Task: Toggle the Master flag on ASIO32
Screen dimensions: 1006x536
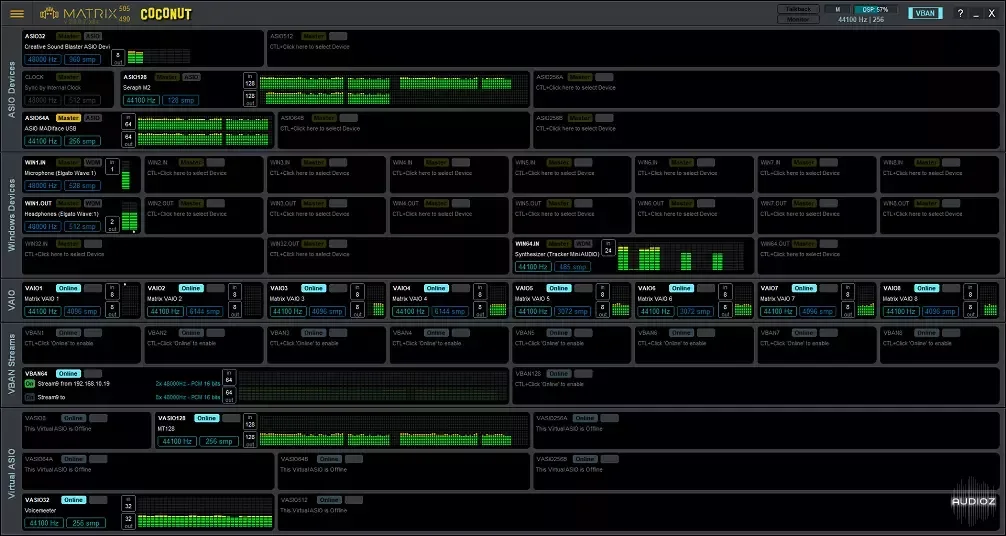Action: tap(69, 37)
